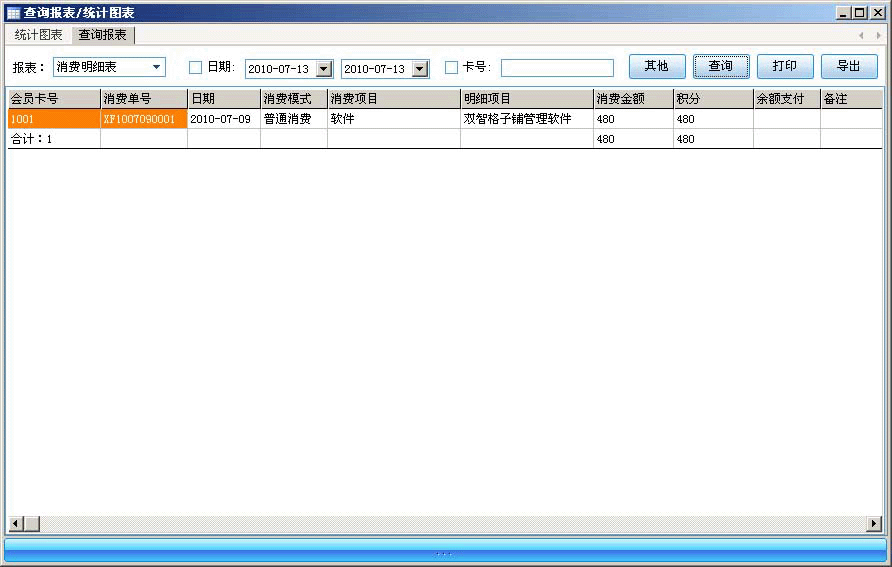Click the 明细项目 column header
The height and width of the screenshot is (567, 892).
coord(527,99)
